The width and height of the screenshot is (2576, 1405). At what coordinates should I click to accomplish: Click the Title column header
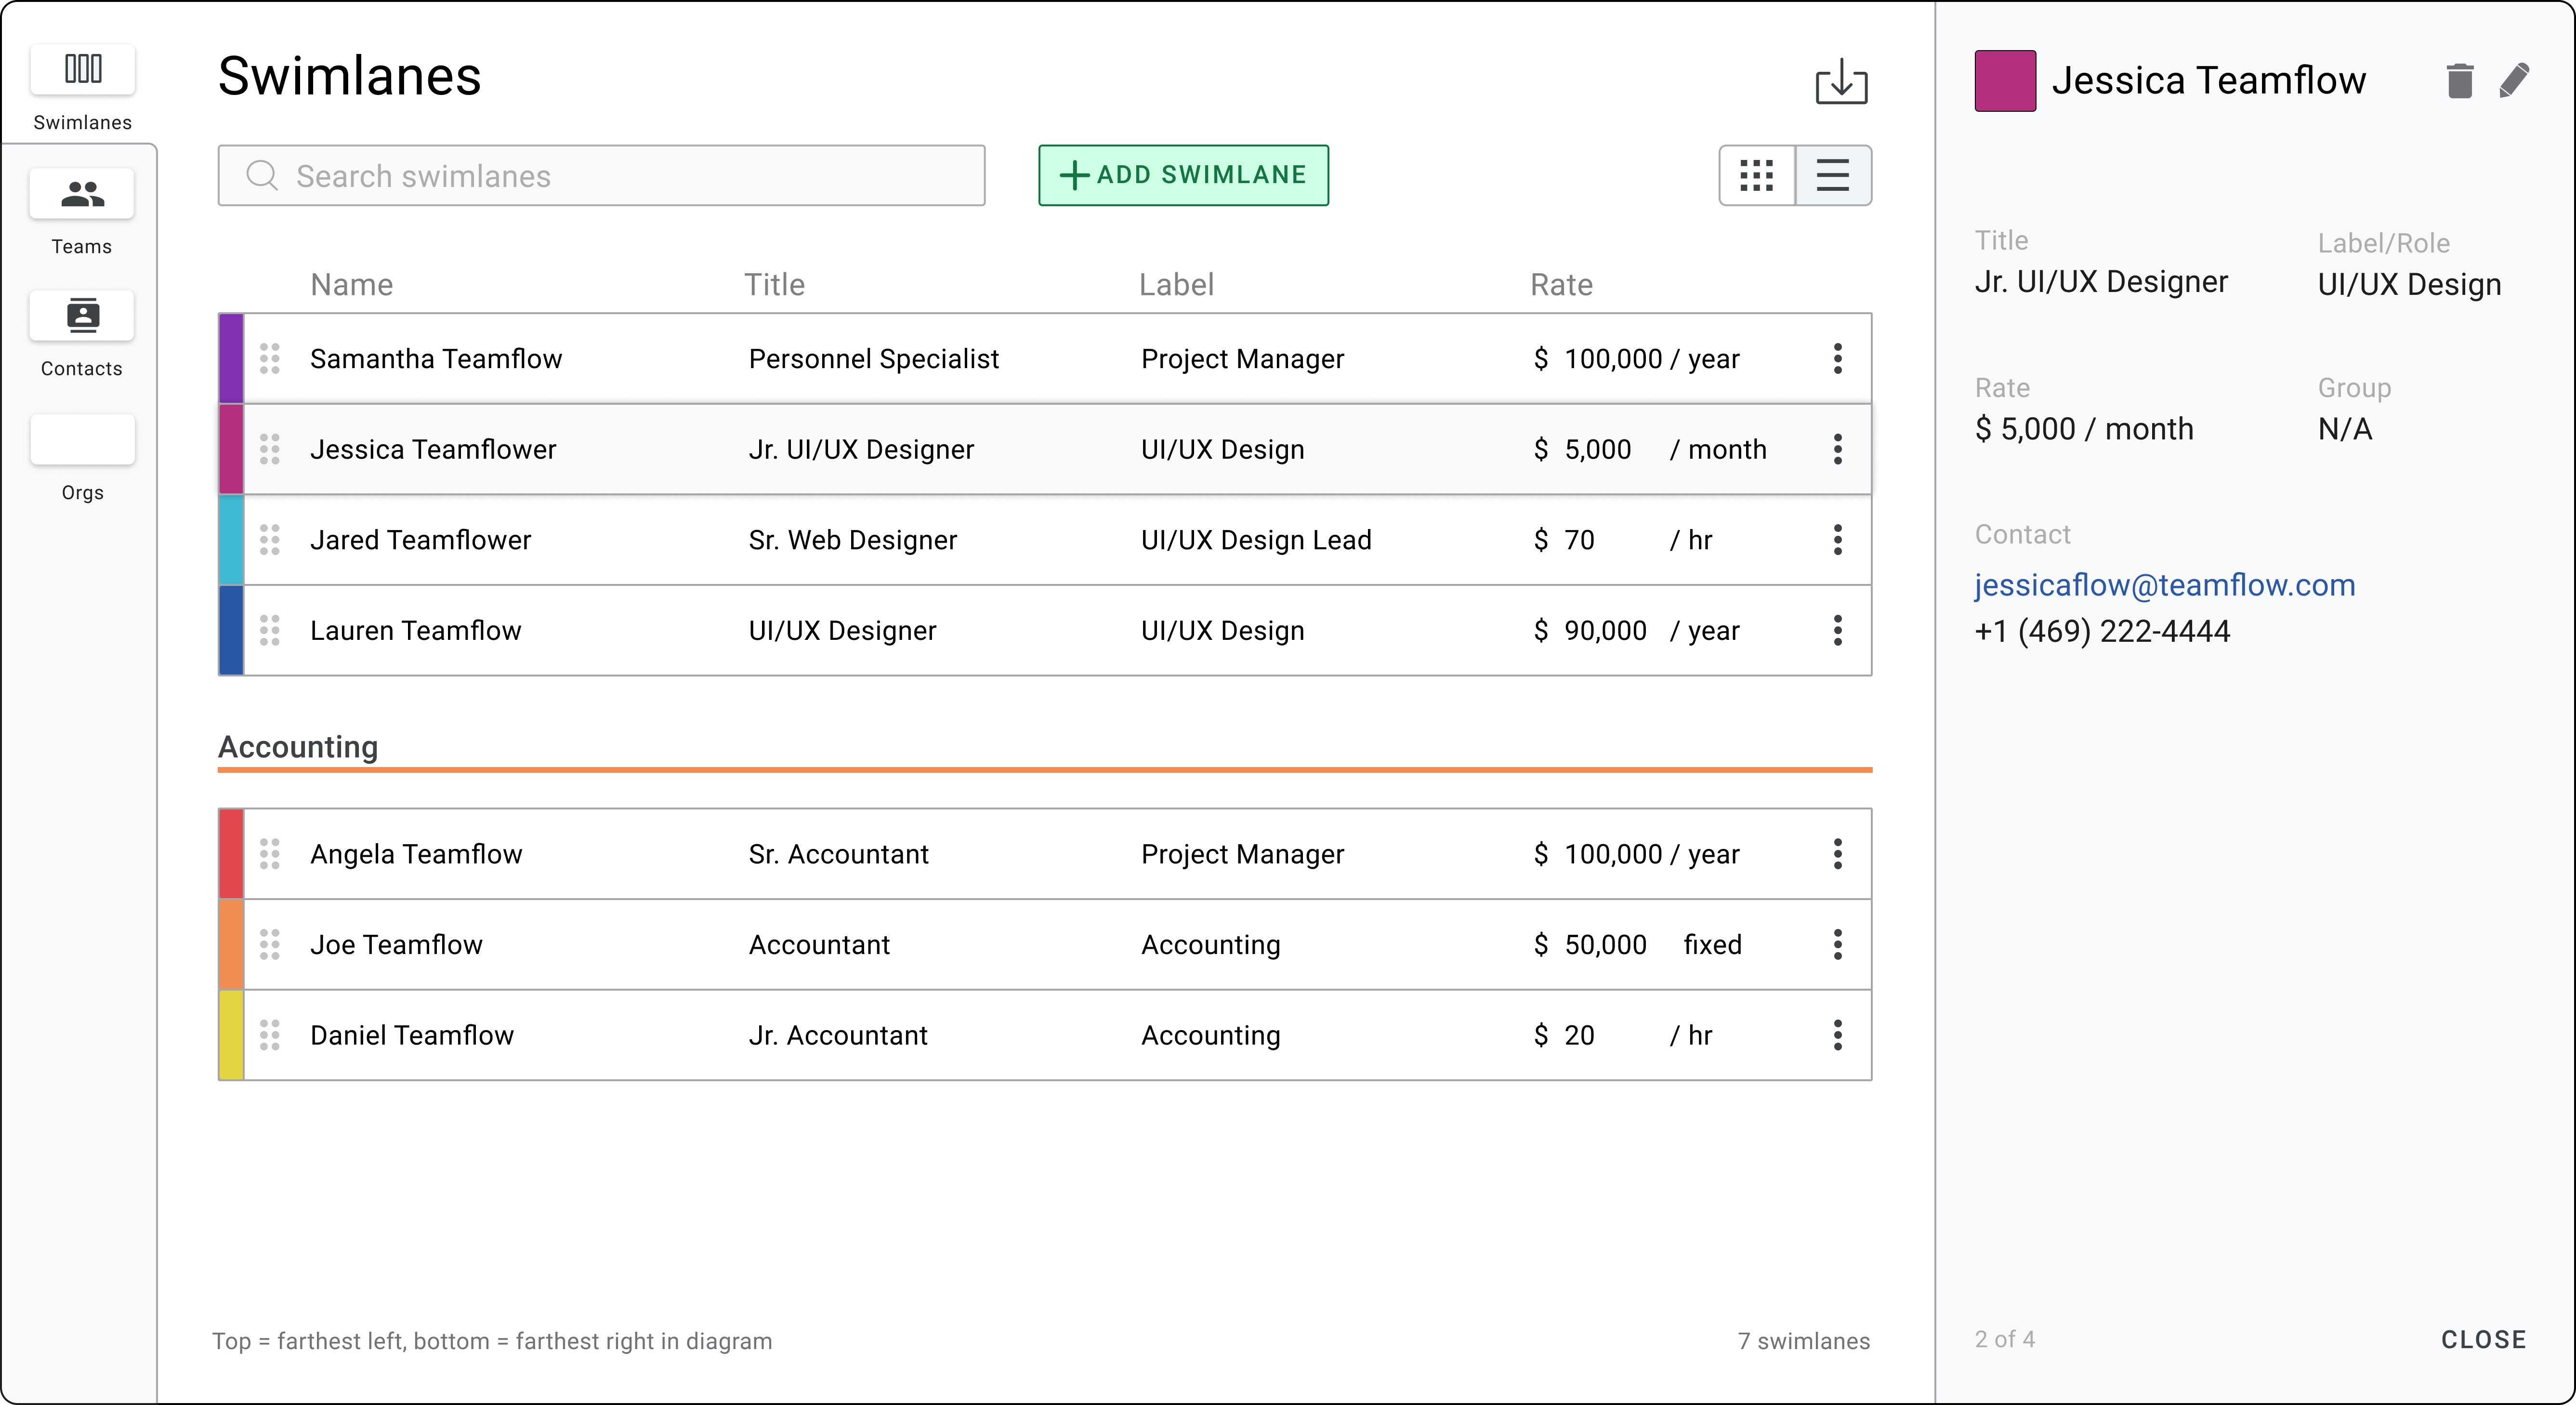pyautogui.click(x=775, y=285)
